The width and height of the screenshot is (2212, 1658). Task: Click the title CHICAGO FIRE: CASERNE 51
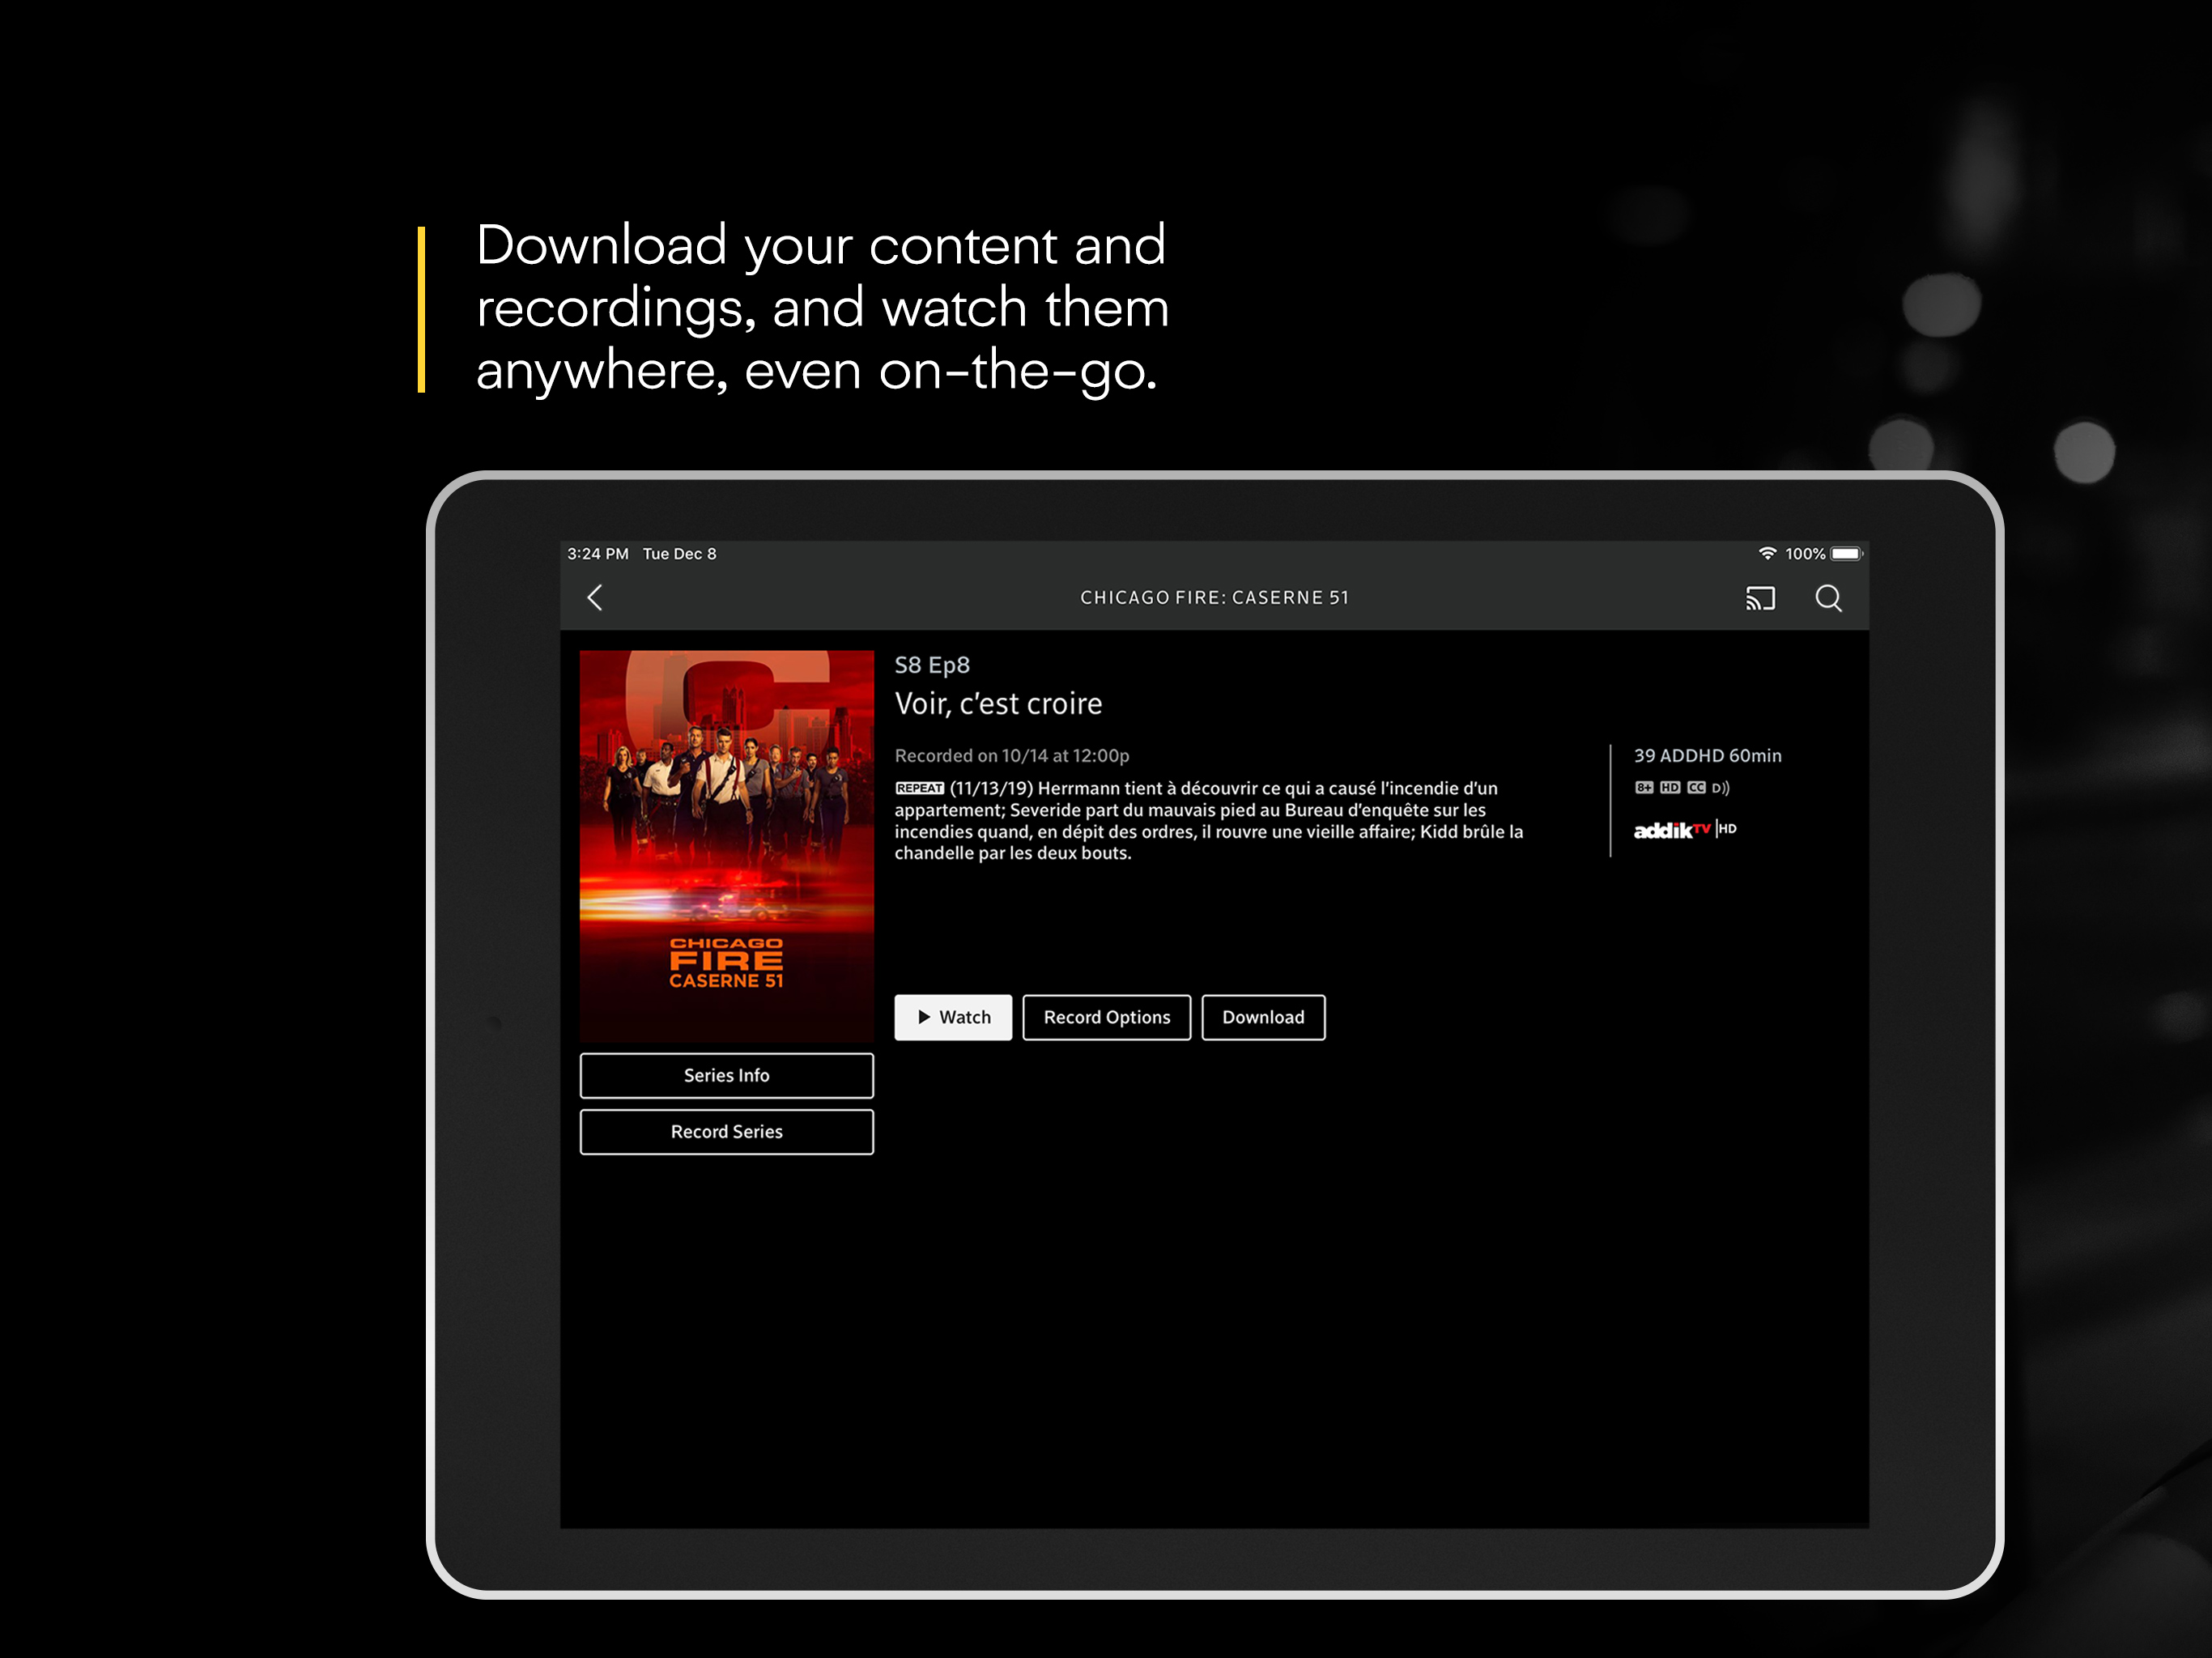click(1214, 598)
